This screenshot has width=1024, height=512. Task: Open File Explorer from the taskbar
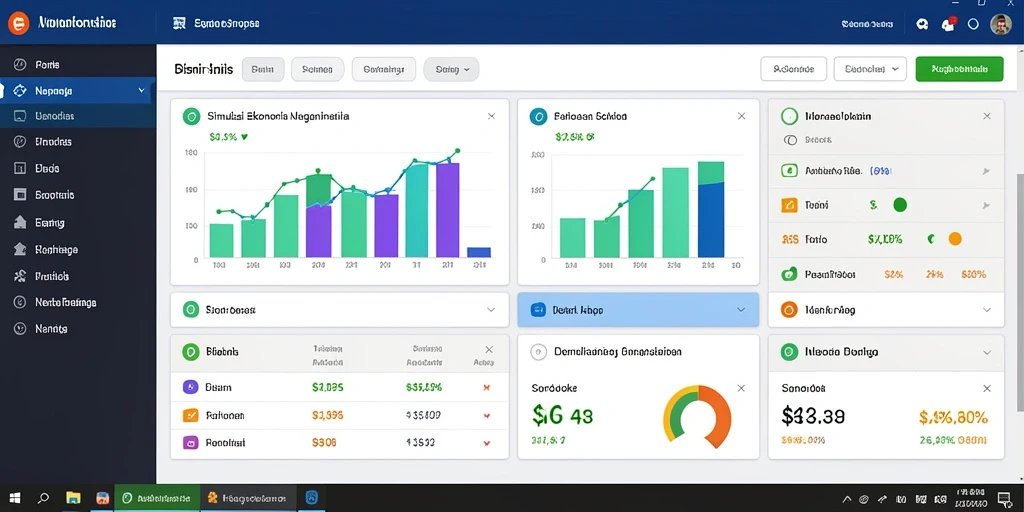[x=72, y=498]
